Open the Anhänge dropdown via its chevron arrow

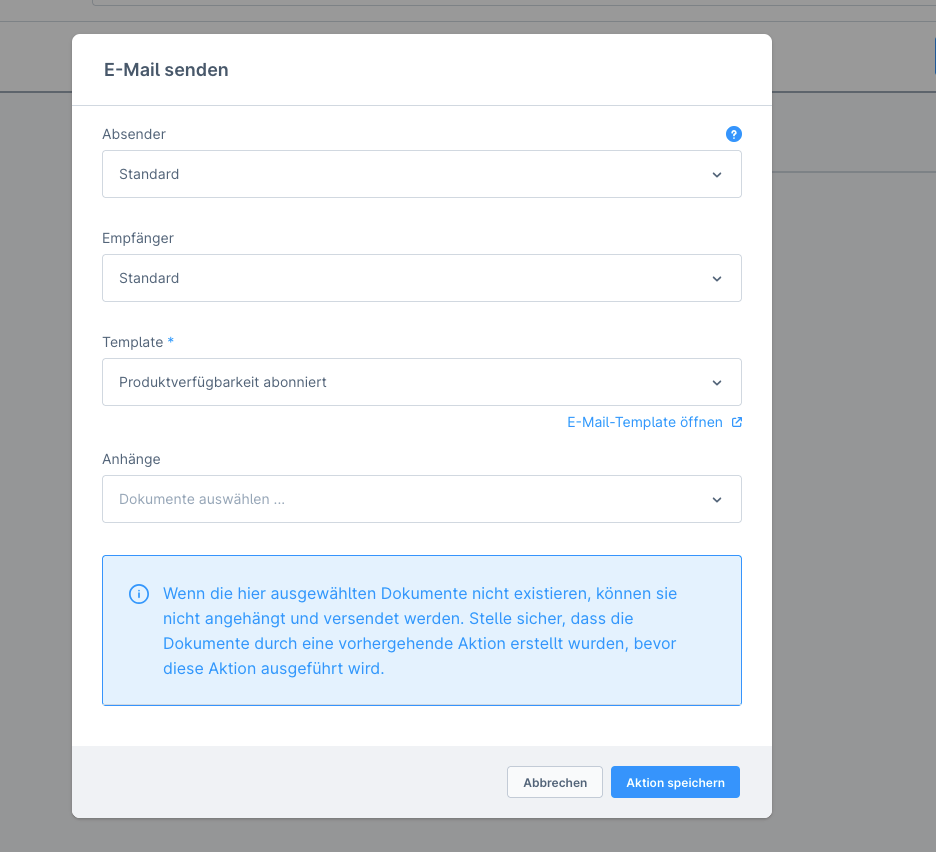pyautogui.click(x=716, y=499)
